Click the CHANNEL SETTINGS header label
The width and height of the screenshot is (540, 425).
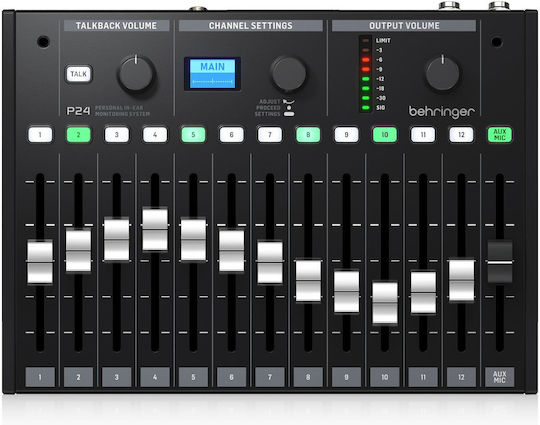(251, 26)
